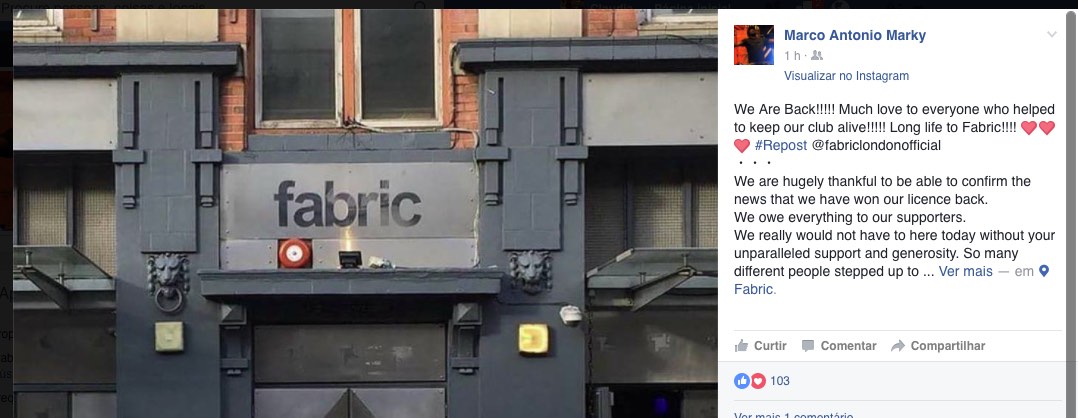Click the fabric club photo
Image resolution: width=1078 pixels, height=418 pixels.
click(x=365, y=213)
